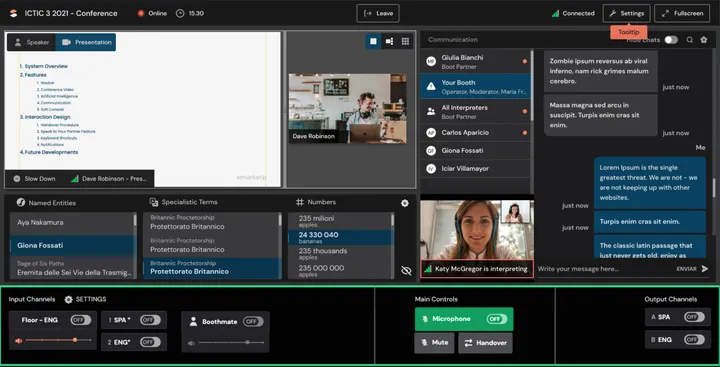
Task: Enable the Boothmate channel switch
Action: [253, 322]
